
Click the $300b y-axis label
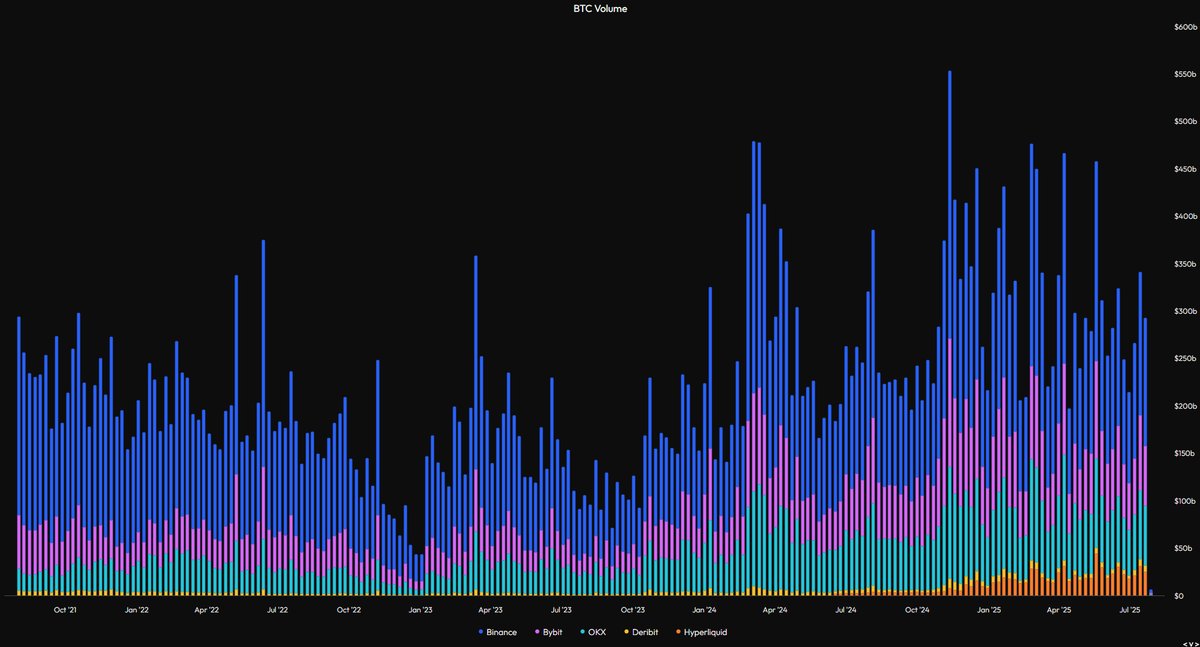pyautogui.click(x=1184, y=311)
